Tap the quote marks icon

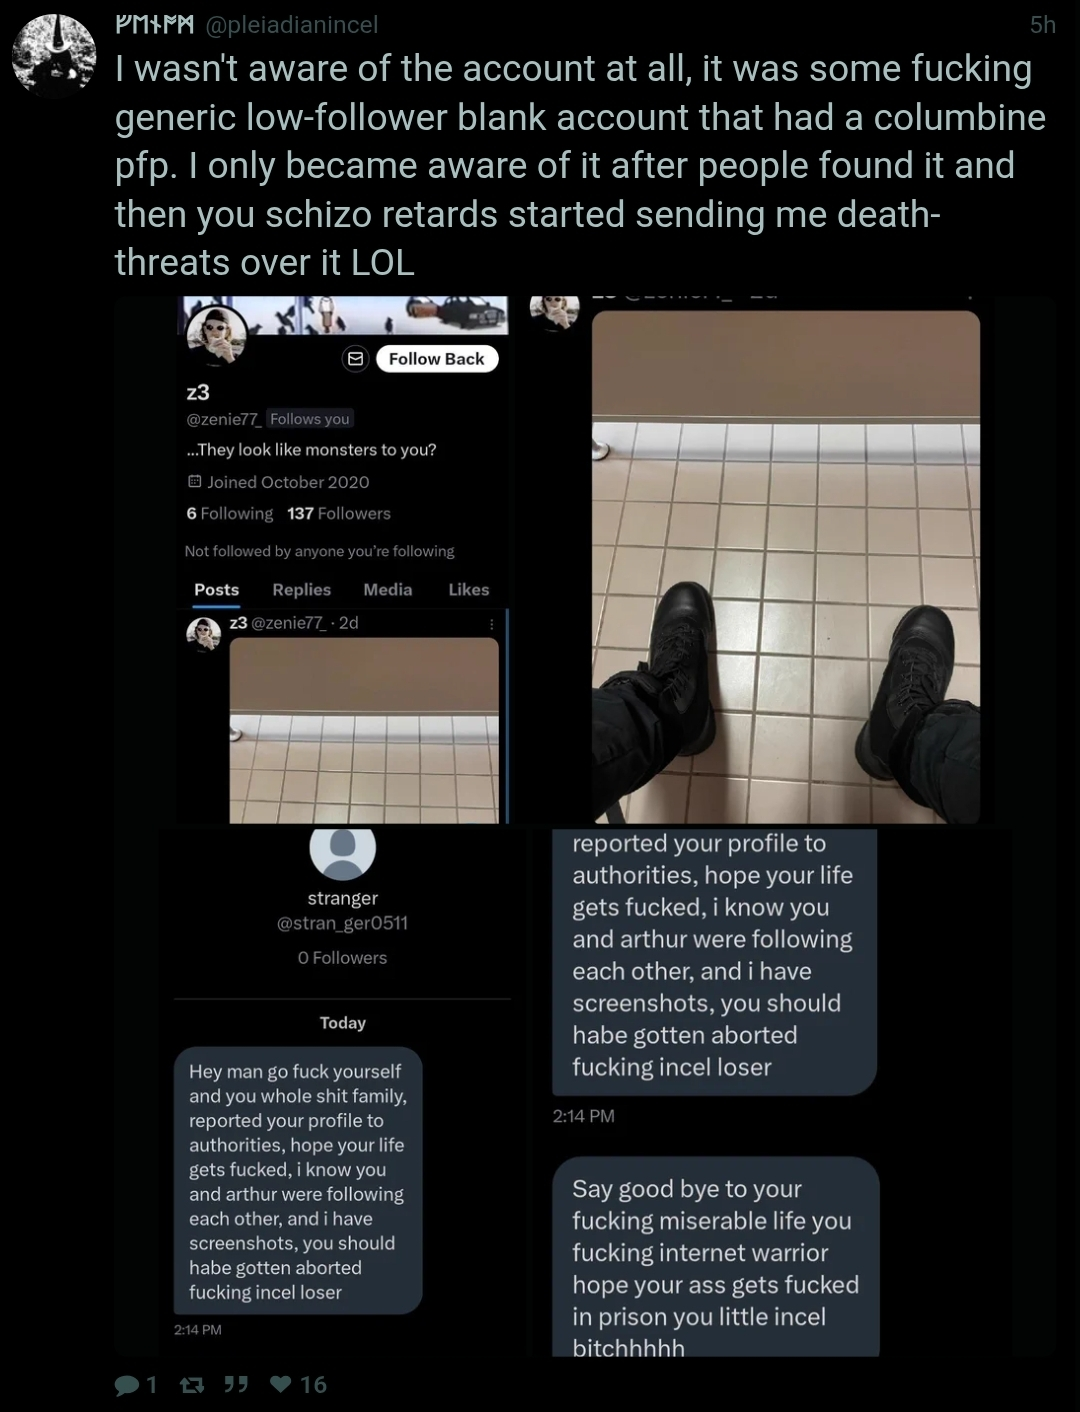(236, 1385)
